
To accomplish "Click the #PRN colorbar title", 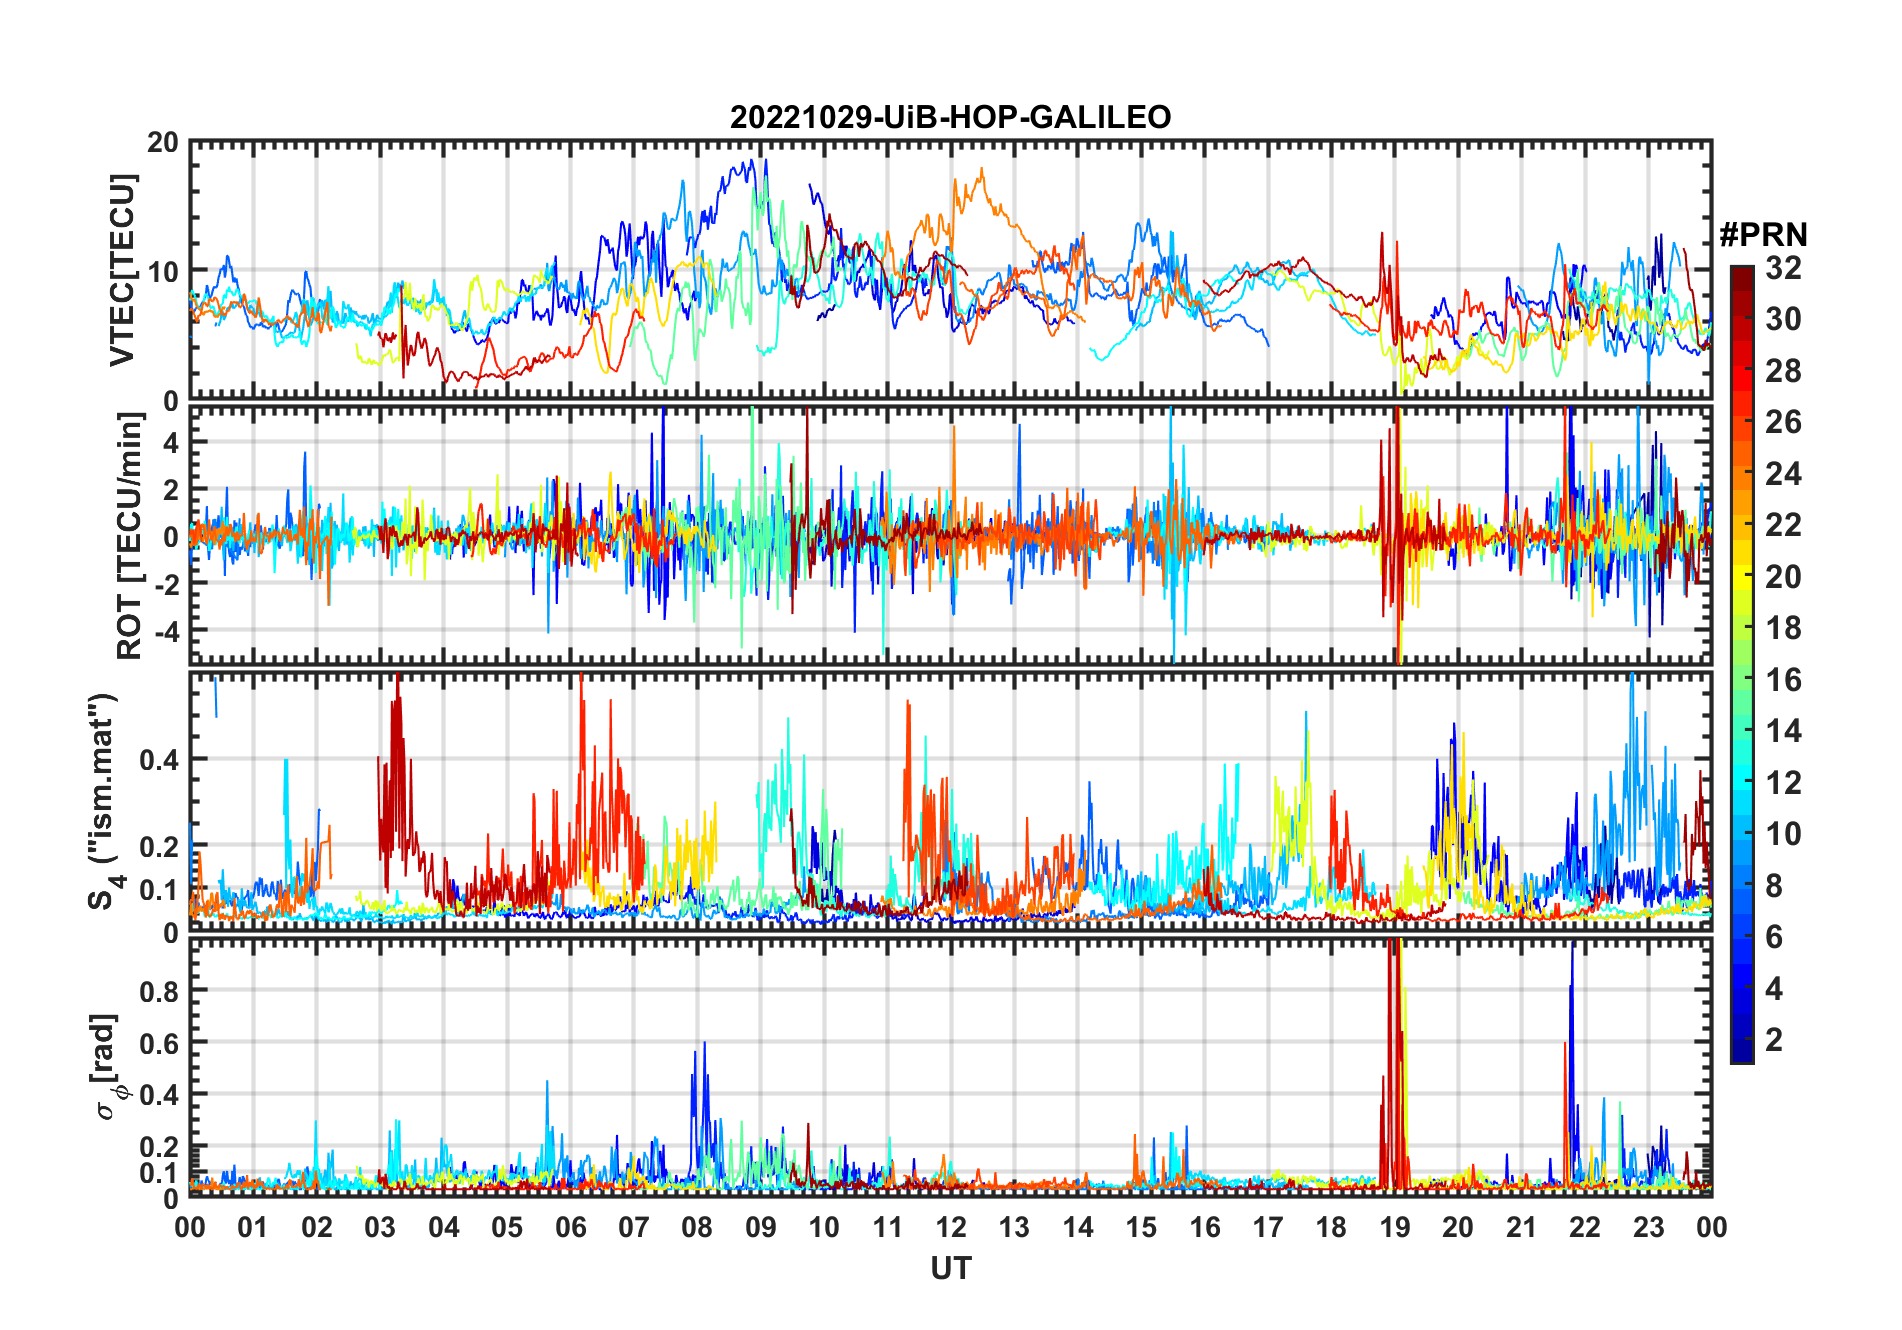I will coord(1763,234).
